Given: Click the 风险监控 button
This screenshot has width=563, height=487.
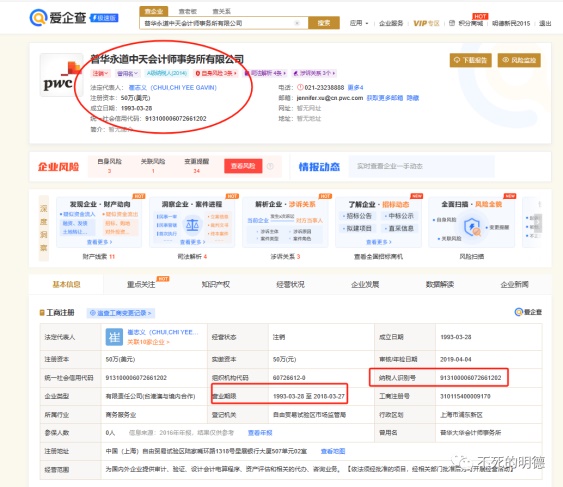Looking at the screenshot, I should click(x=519, y=60).
